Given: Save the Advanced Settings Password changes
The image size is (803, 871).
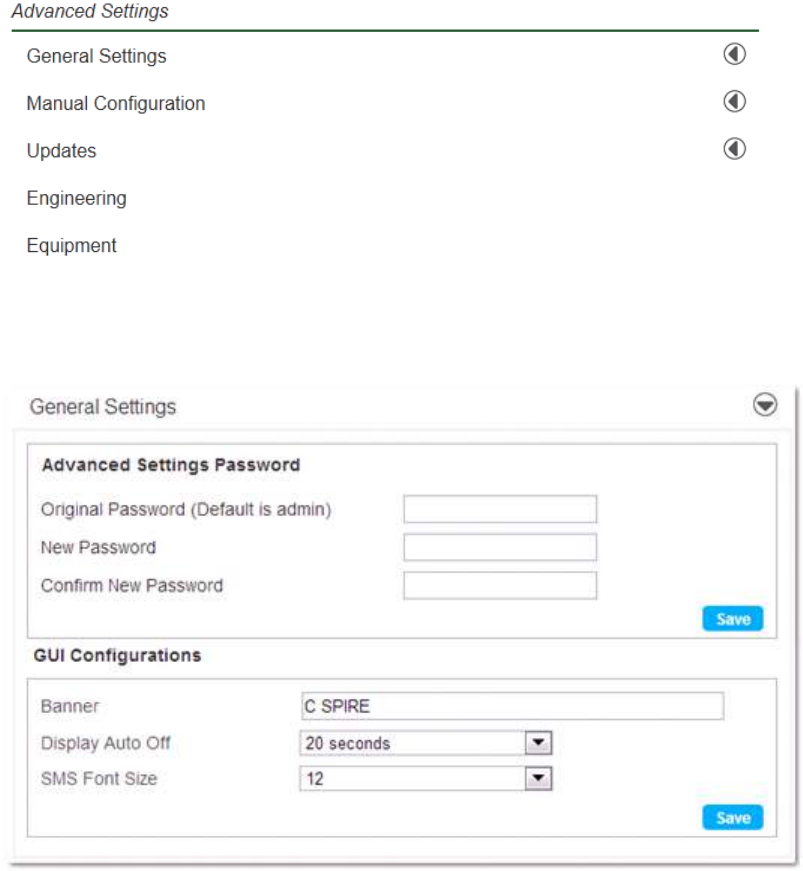Looking at the screenshot, I should [x=732, y=619].
